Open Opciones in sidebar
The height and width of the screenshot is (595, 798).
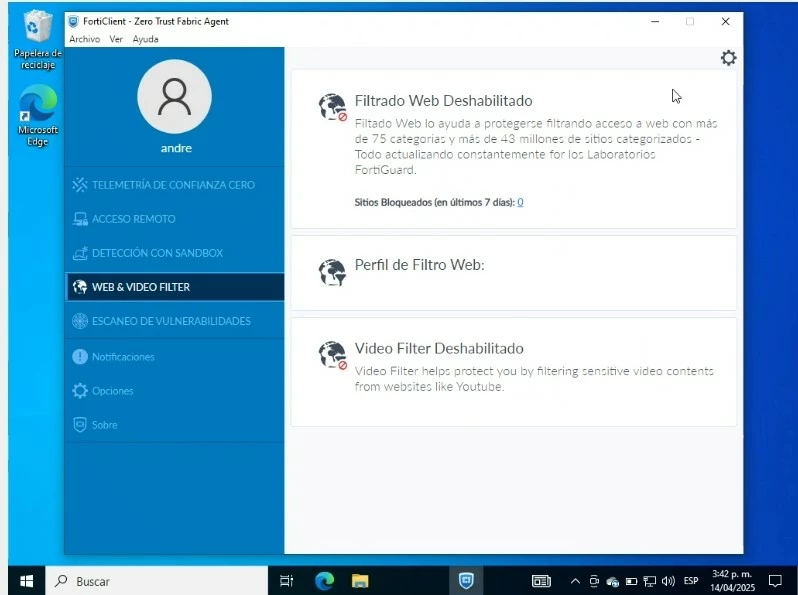175,391
